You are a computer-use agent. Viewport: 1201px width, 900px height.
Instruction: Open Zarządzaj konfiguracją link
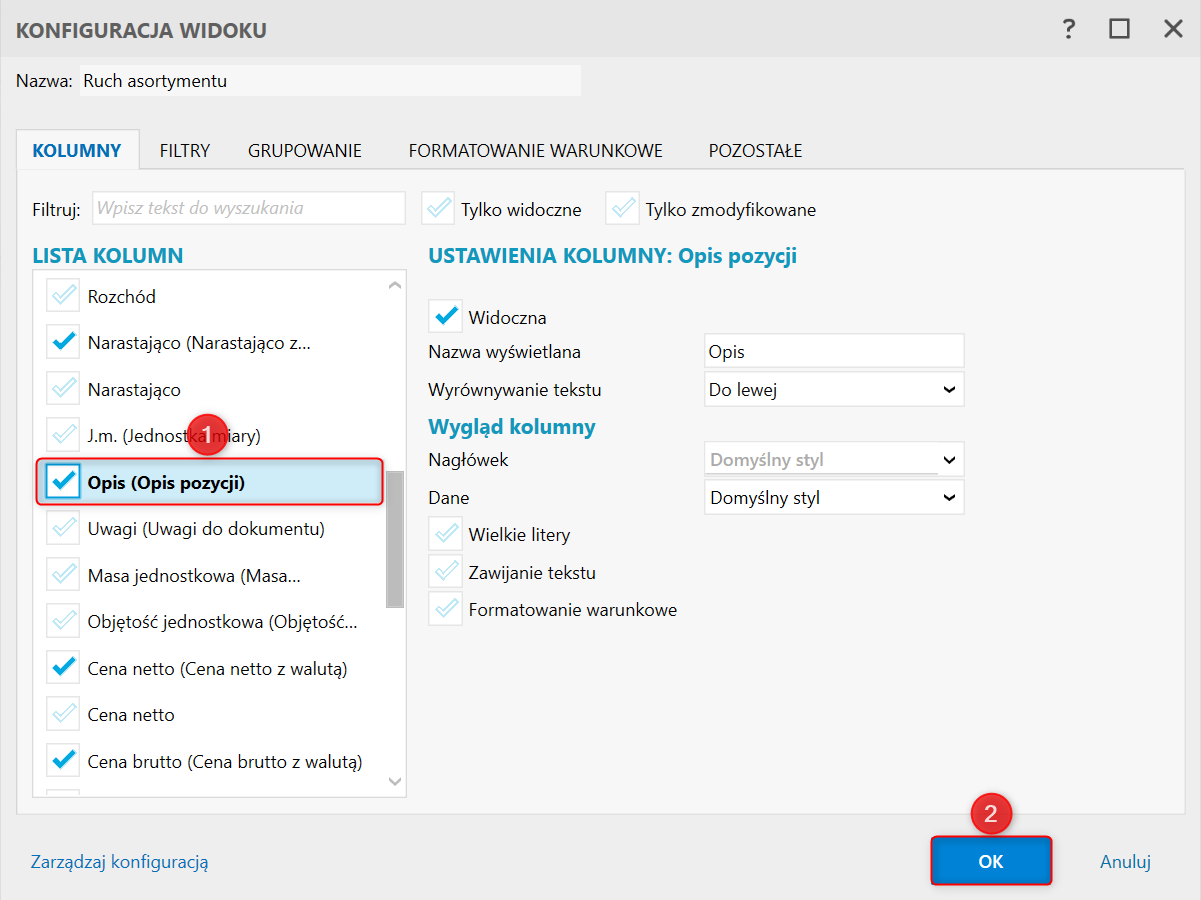click(120, 861)
